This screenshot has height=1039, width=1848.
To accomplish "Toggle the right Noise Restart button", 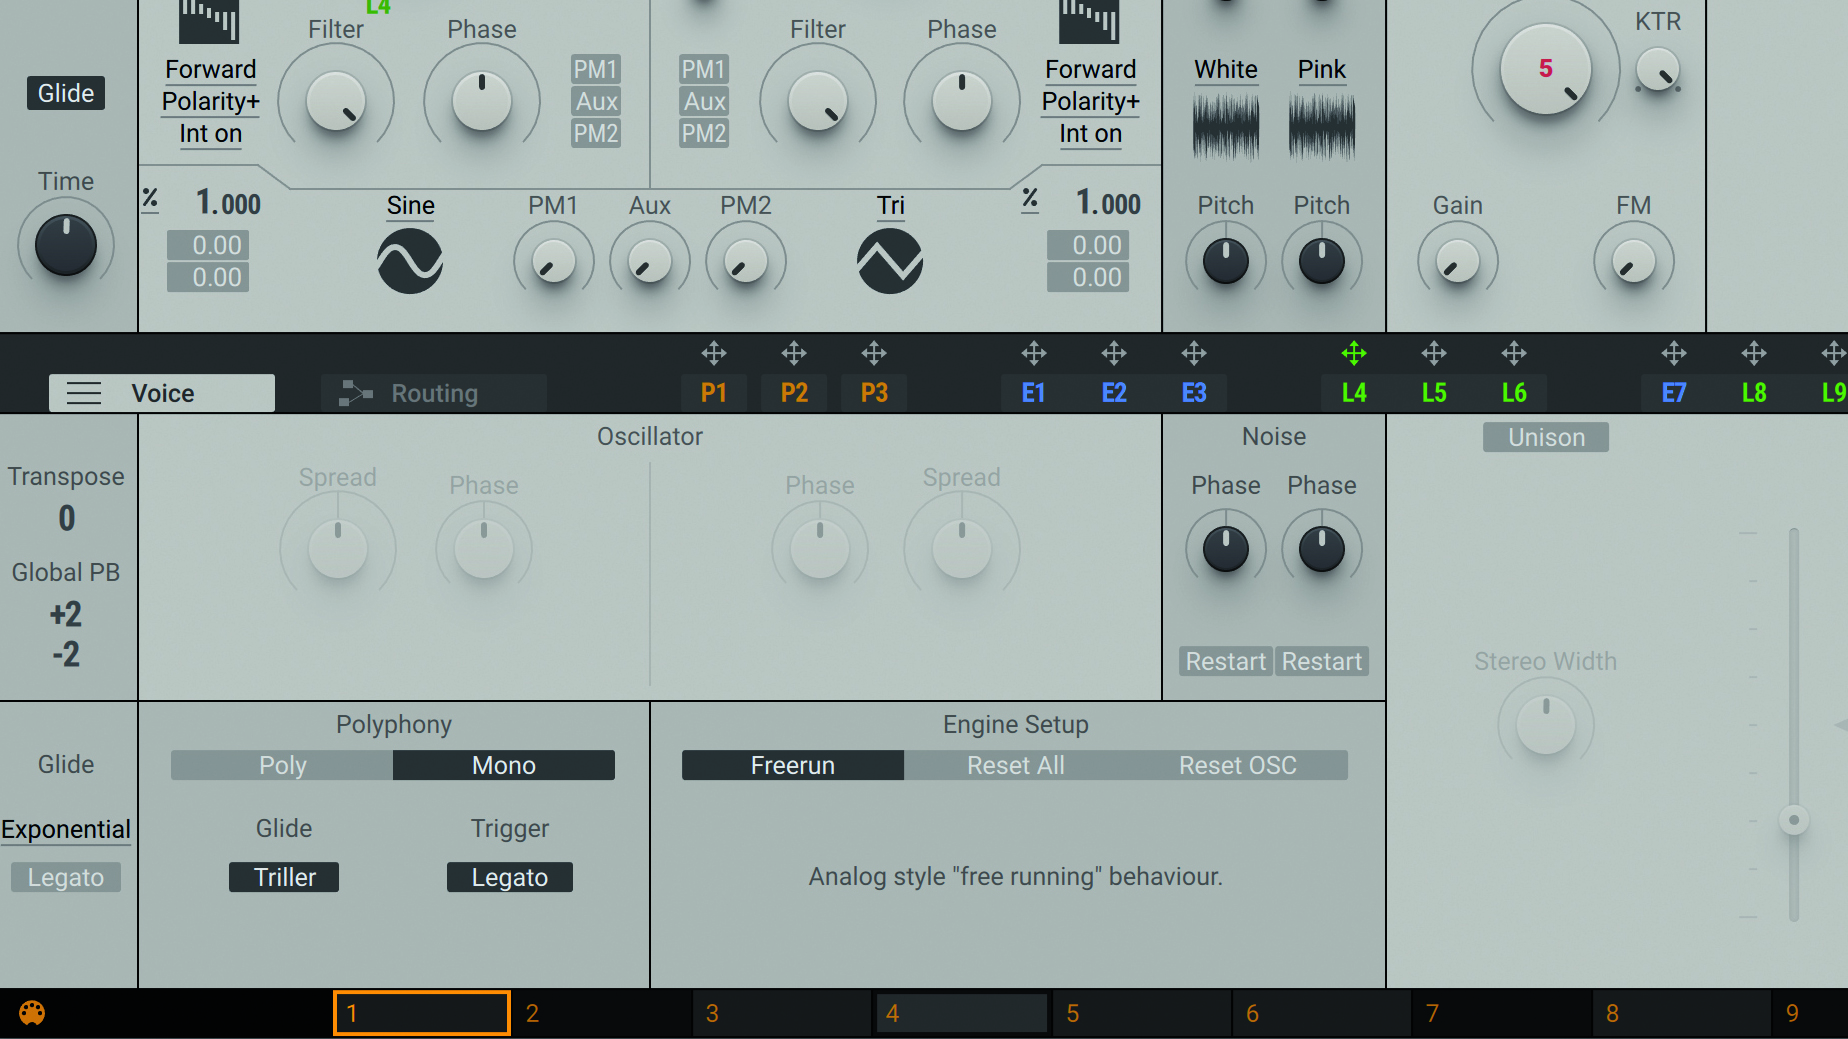I will click(1322, 661).
